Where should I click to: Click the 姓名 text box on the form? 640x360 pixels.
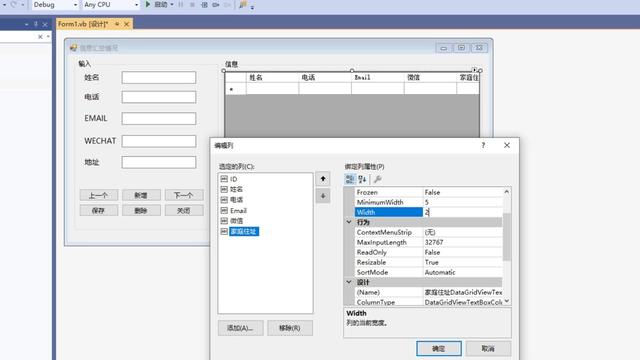coord(159,78)
